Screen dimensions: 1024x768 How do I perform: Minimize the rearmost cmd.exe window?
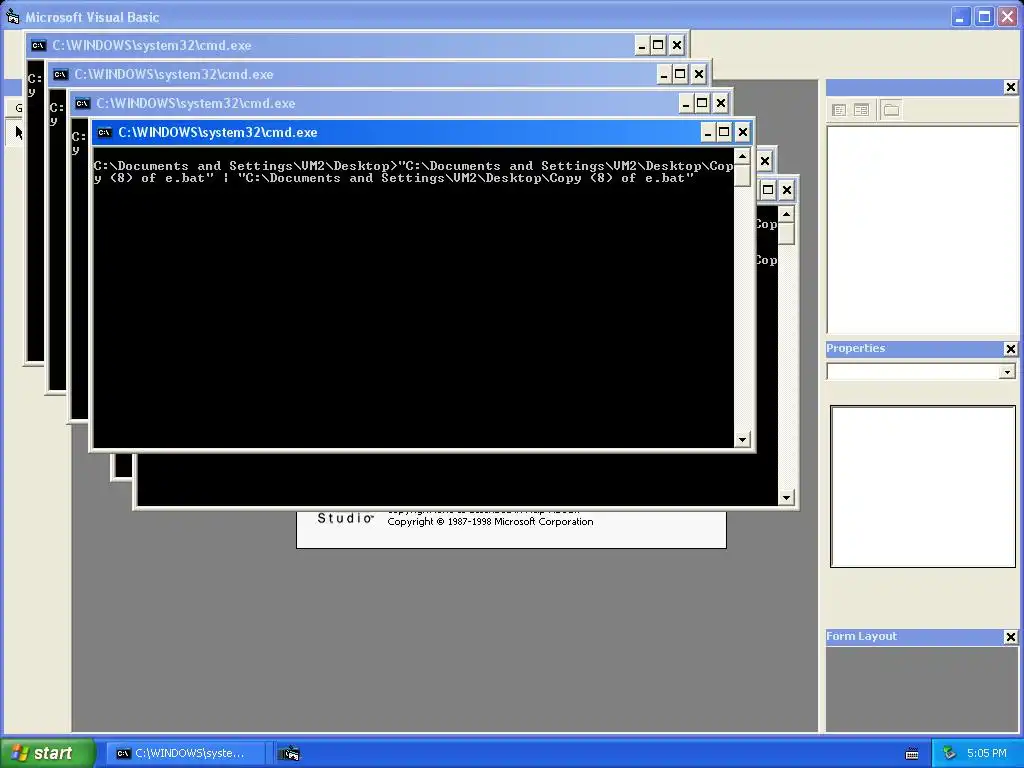tap(642, 45)
